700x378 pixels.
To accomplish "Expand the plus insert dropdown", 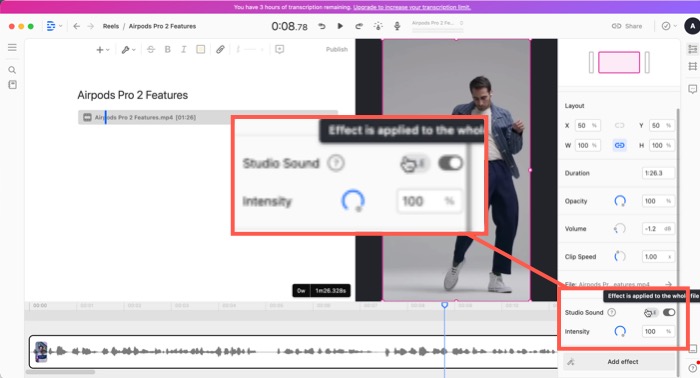I will click(103, 50).
